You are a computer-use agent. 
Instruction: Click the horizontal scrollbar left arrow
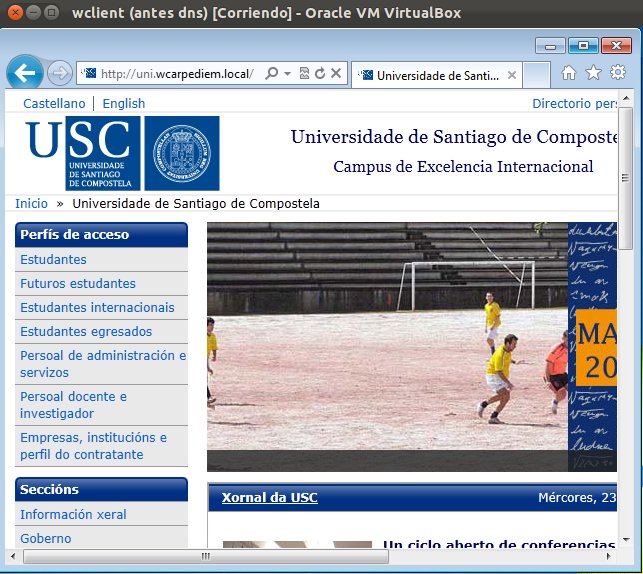click(13, 556)
